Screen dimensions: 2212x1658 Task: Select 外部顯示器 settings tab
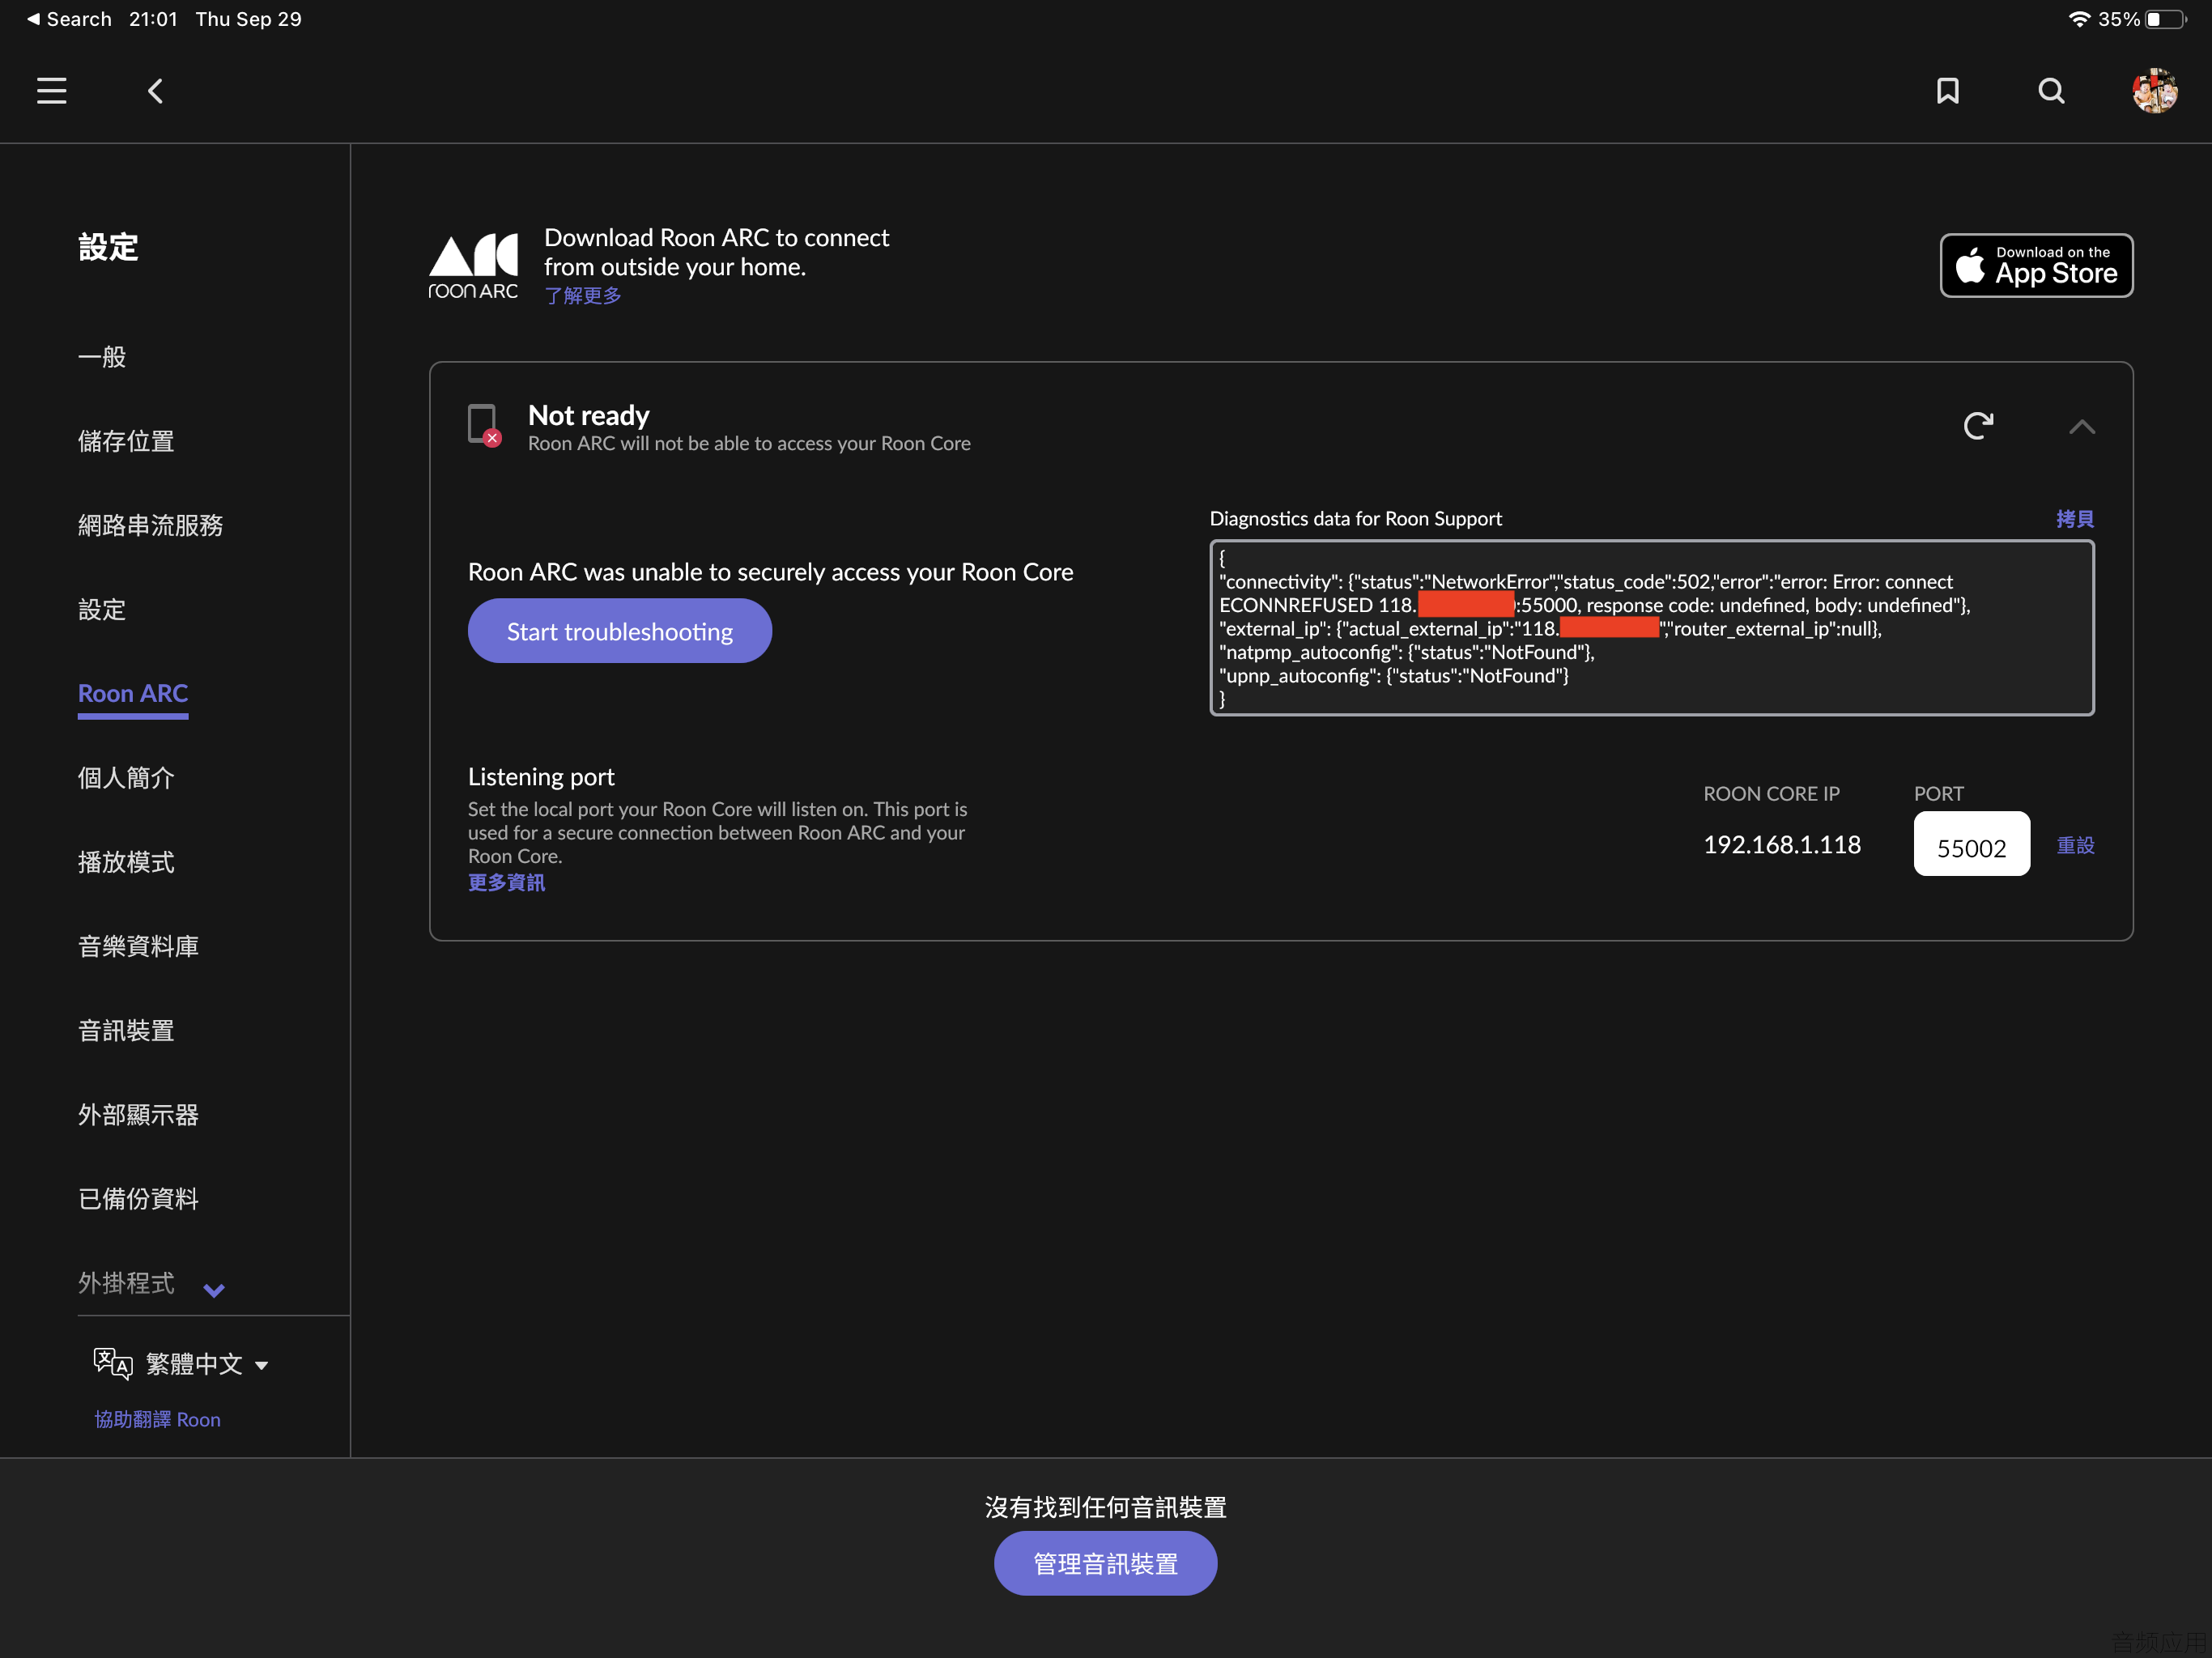tap(138, 1114)
